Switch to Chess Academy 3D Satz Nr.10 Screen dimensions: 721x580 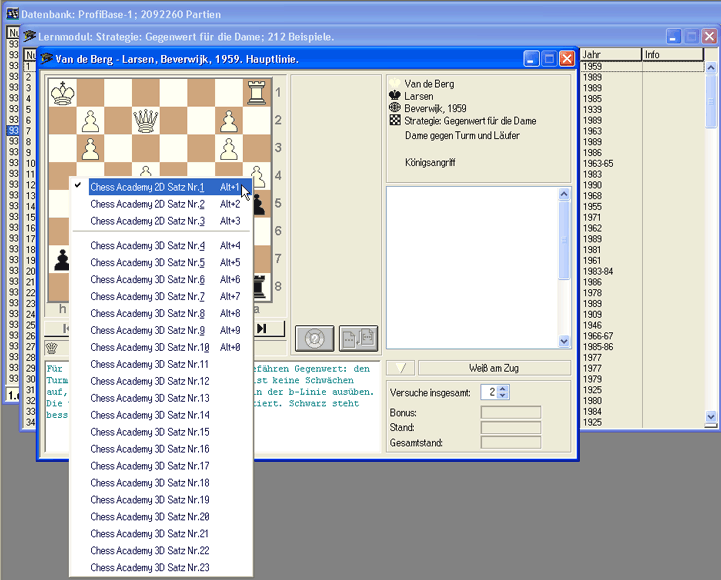click(162, 348)
